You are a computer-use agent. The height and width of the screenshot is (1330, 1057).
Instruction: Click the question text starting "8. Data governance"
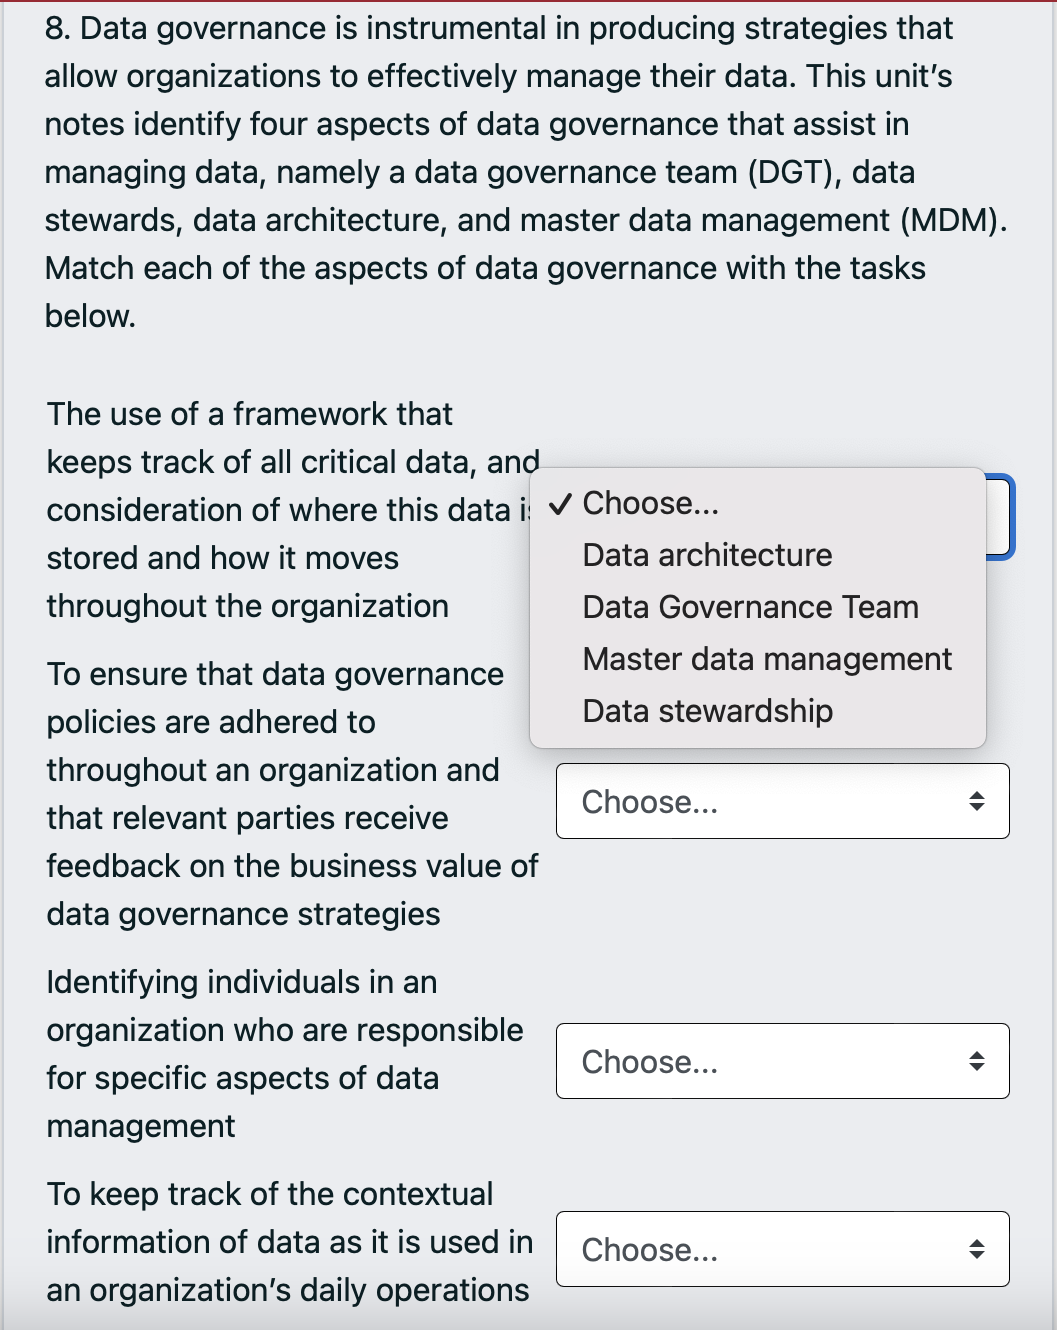point(526,172)
